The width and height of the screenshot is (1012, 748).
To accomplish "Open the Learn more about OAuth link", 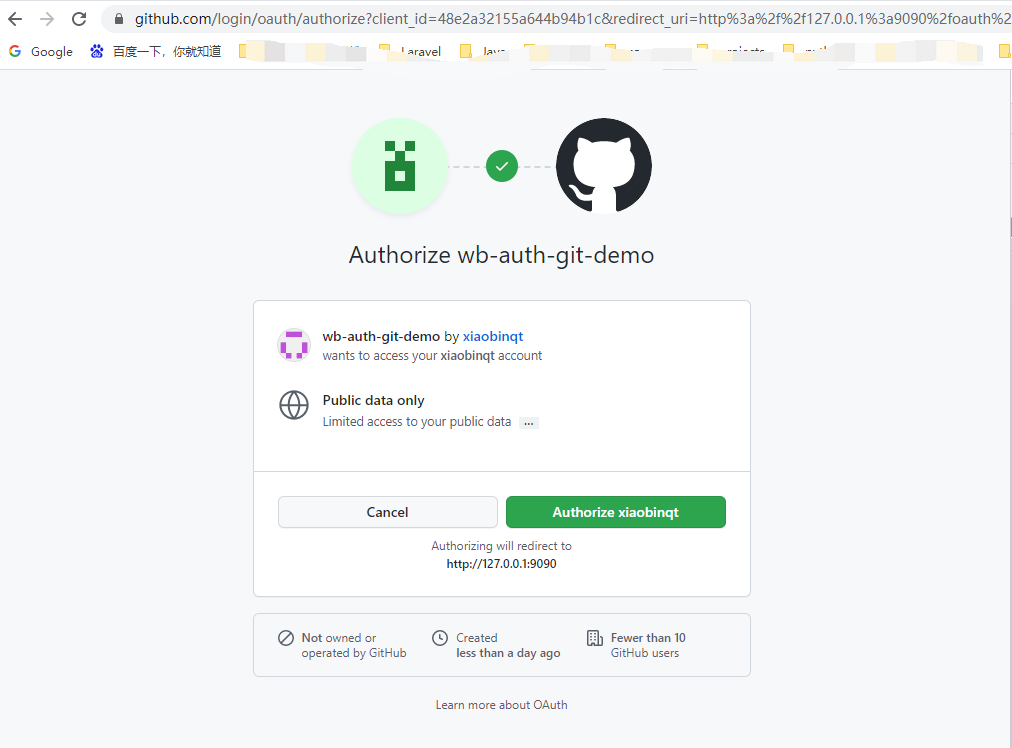I will click(501, 705).
